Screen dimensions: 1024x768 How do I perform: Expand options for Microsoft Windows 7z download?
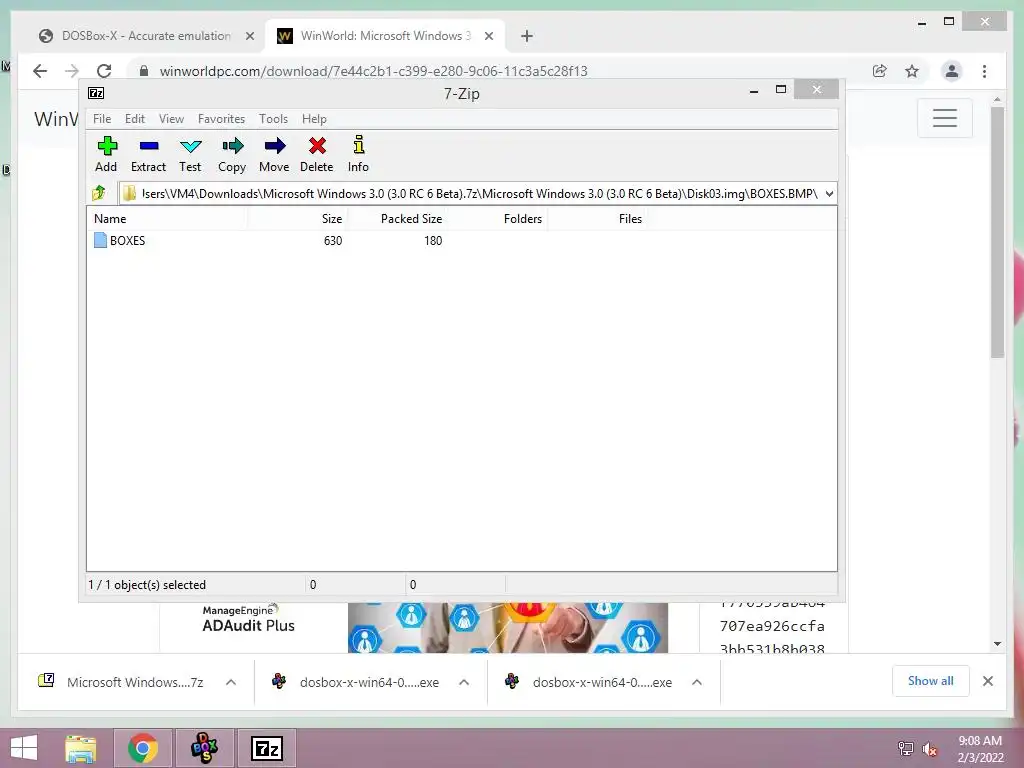pyautogui.click(x=231, y=682)
